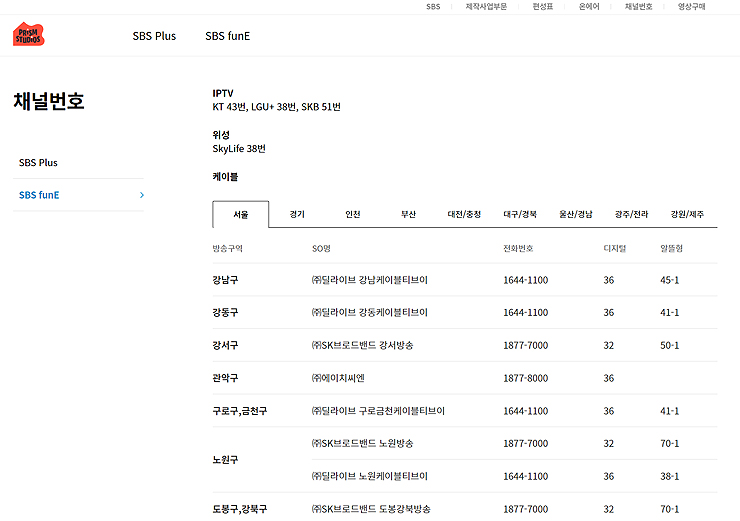Click the '㈜에이치씨엔' cell
Viewport: 740px width, 521px height.
pyautogui.click(x=338, y=378)
